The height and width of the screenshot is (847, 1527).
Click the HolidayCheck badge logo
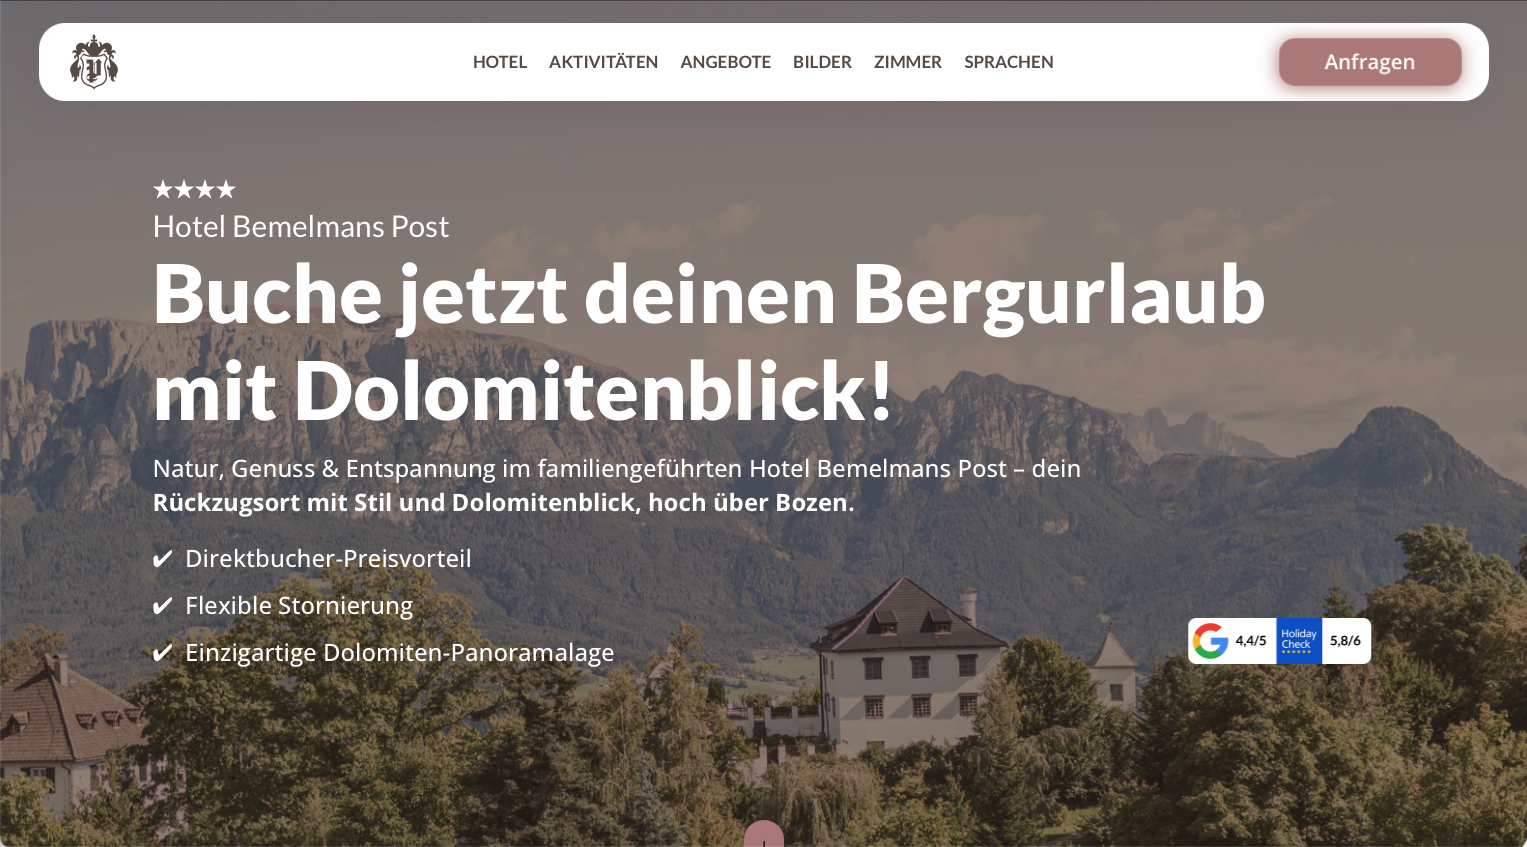[x=1299, y=641]
